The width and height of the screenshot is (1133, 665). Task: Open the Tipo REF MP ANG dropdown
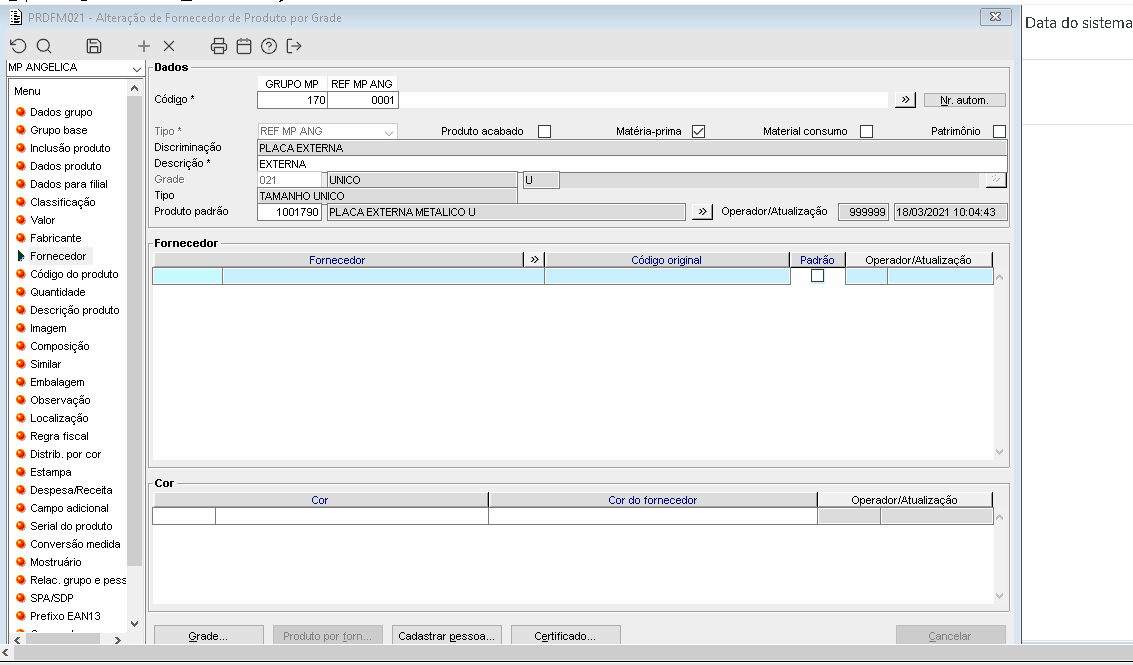point(389,132)
